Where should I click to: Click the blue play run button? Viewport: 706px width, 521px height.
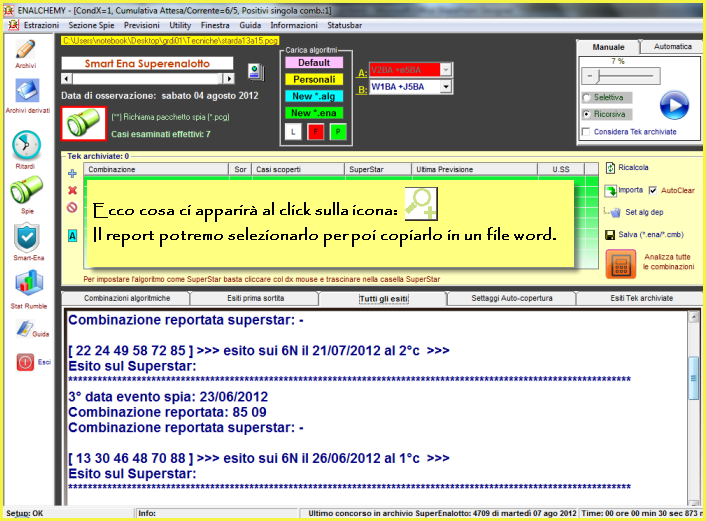(674, 105)
